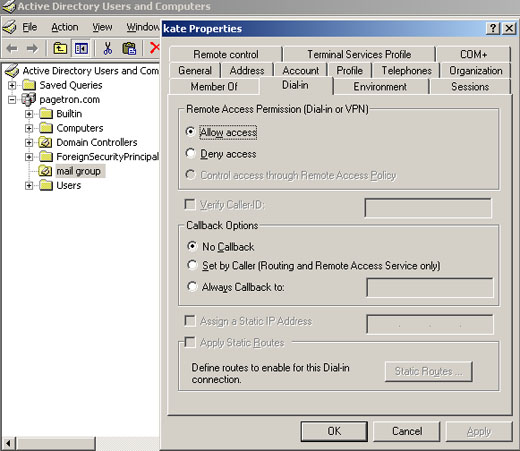Click the Domain Controllers OU icon
The image size is (520, 451).
[45, 142]
